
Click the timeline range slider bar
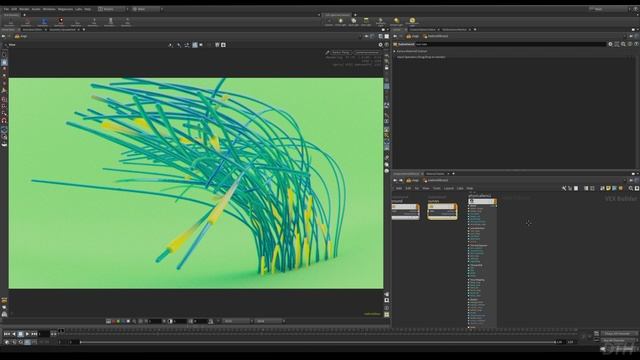318,342
